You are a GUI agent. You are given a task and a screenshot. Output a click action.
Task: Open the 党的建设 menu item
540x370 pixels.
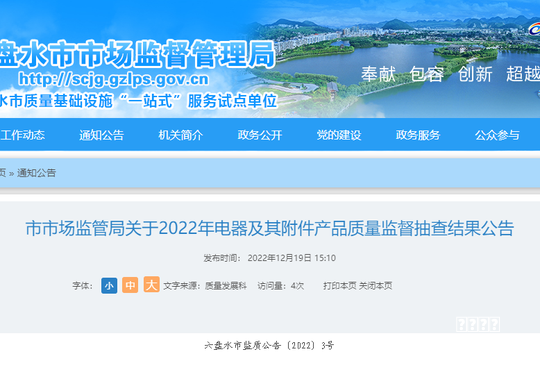click(339, 135)
